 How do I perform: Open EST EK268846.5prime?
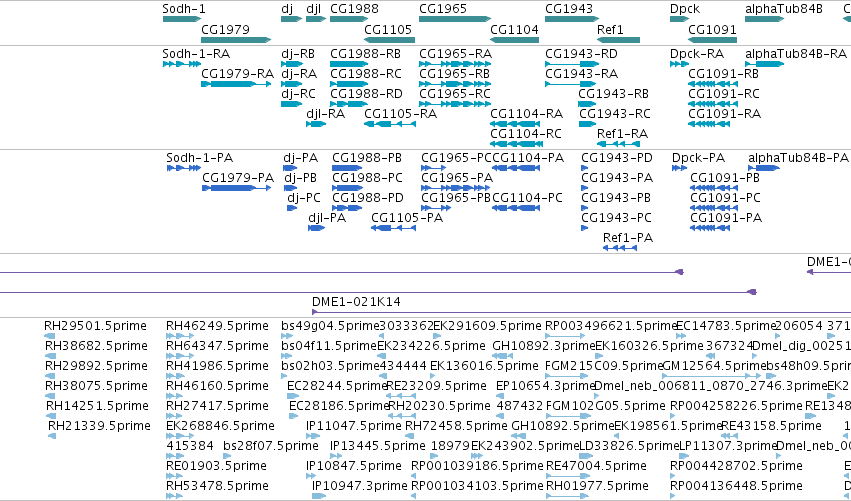[220, 426]
